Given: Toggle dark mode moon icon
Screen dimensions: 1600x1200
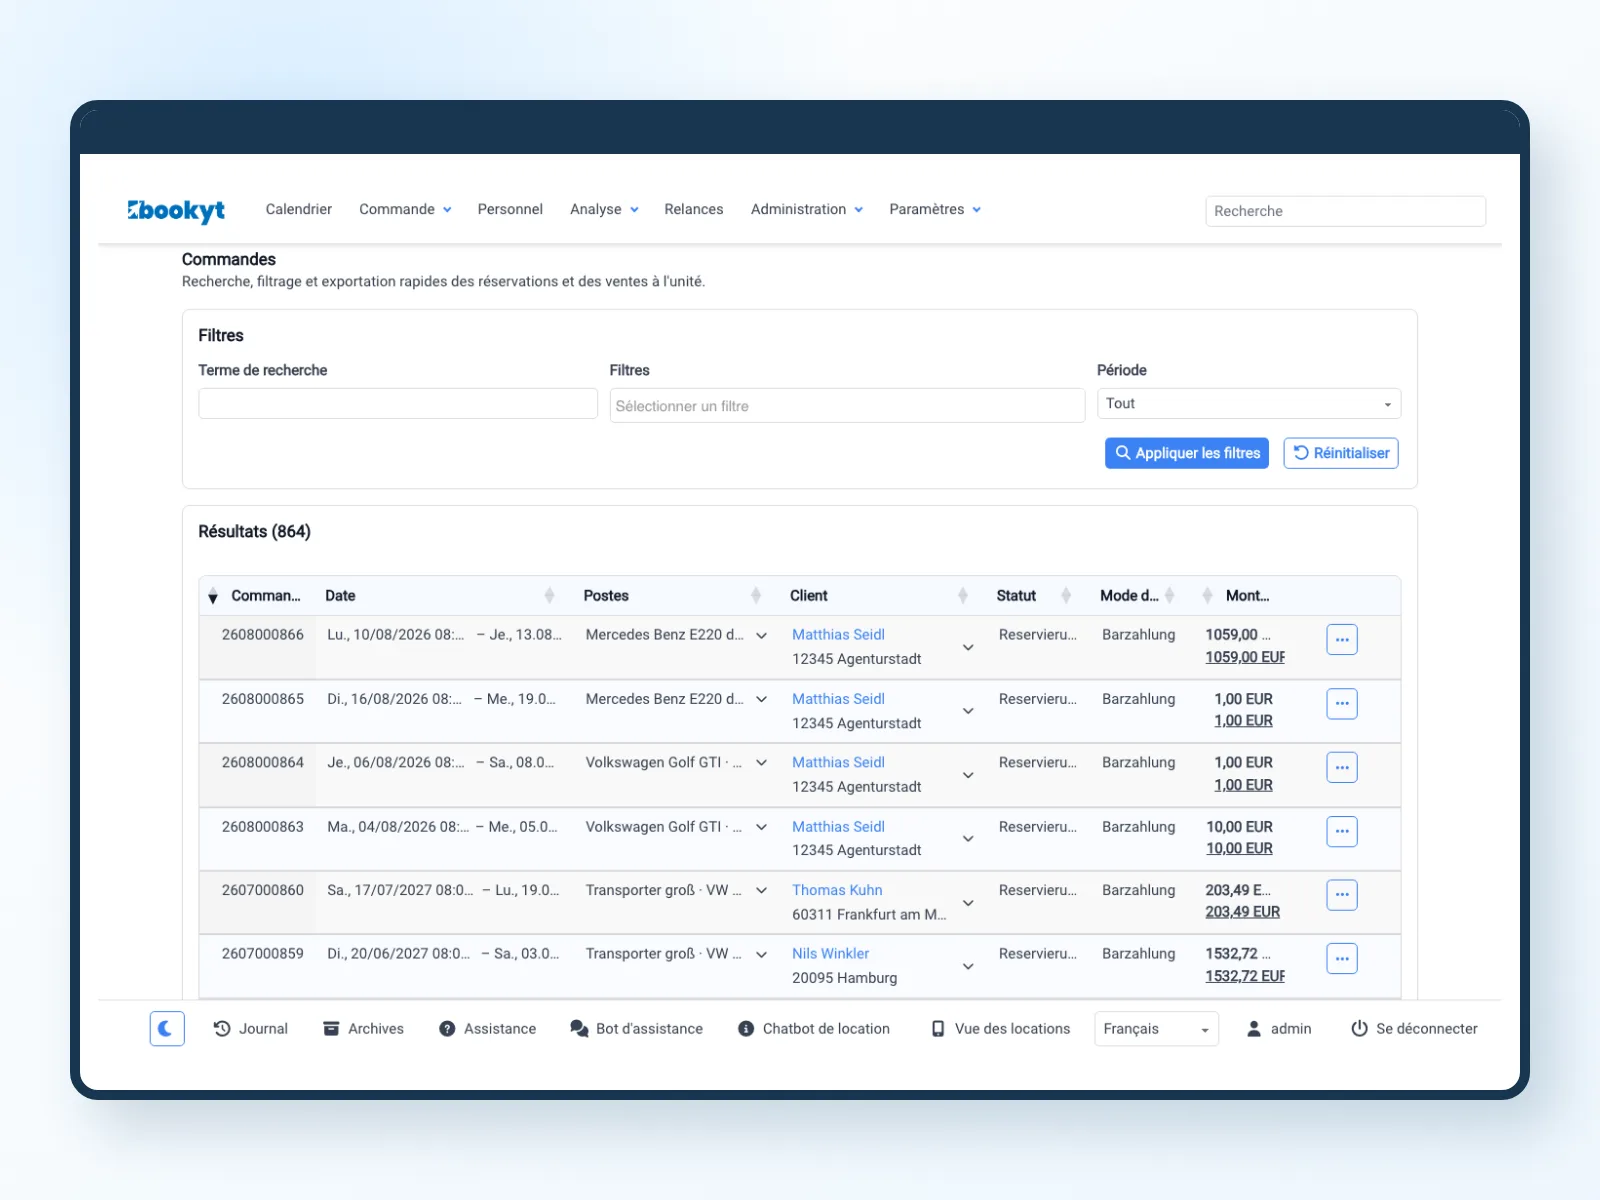Looking at the screenshot, I should coord(167,1028).
